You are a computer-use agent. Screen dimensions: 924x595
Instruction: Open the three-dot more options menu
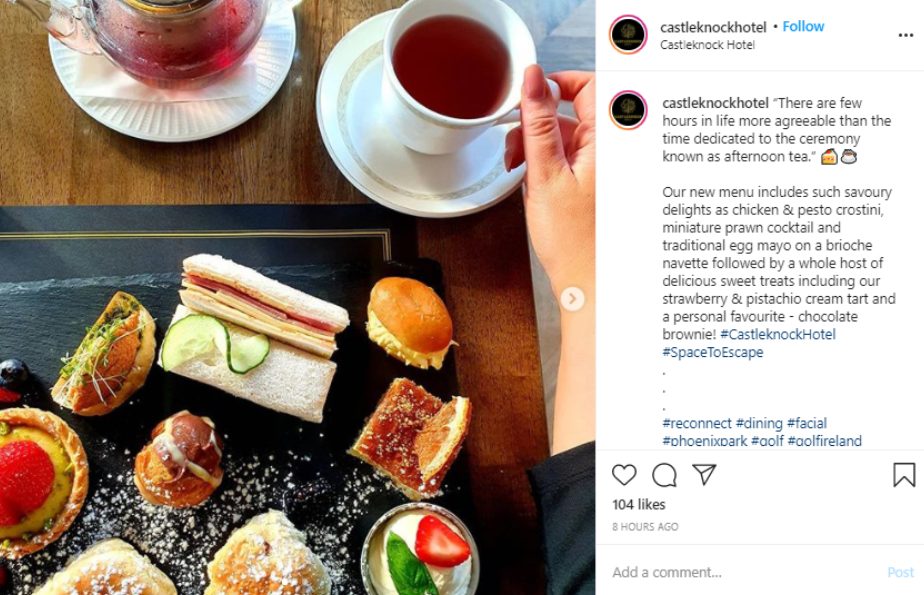point(906,35)
